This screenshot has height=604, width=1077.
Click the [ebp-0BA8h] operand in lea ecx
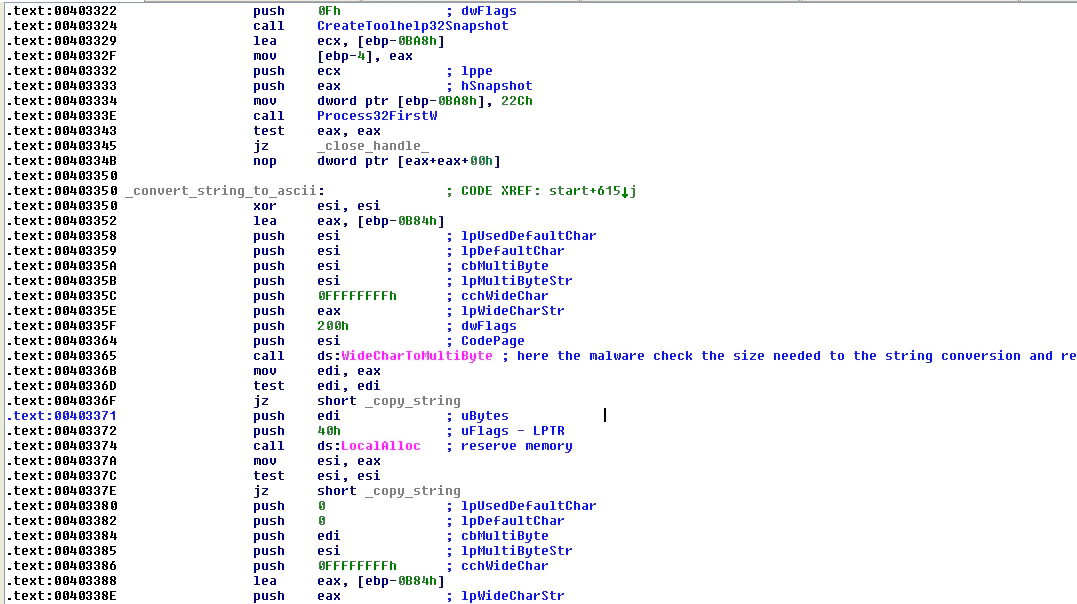coord(400,41)
